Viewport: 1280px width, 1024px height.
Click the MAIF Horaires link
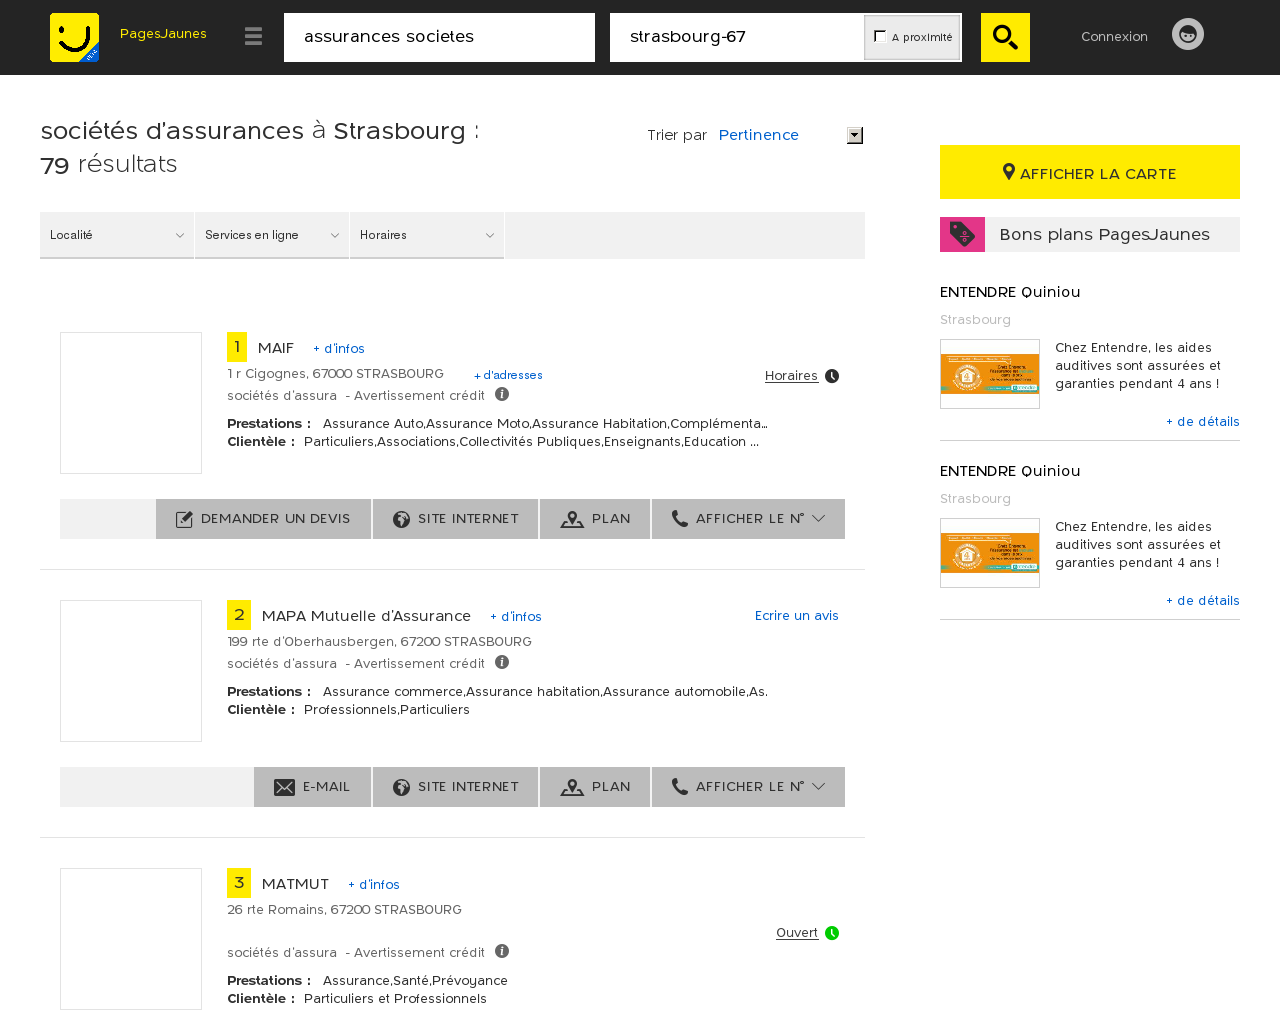(791, 376)
